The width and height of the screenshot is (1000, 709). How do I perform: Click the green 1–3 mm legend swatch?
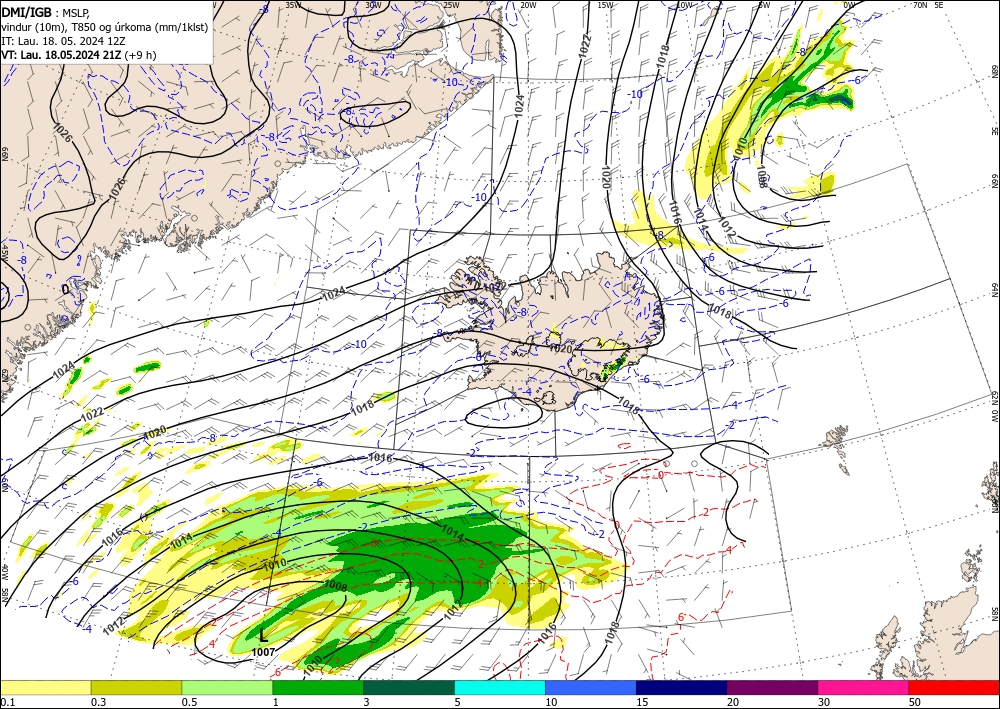318,688
